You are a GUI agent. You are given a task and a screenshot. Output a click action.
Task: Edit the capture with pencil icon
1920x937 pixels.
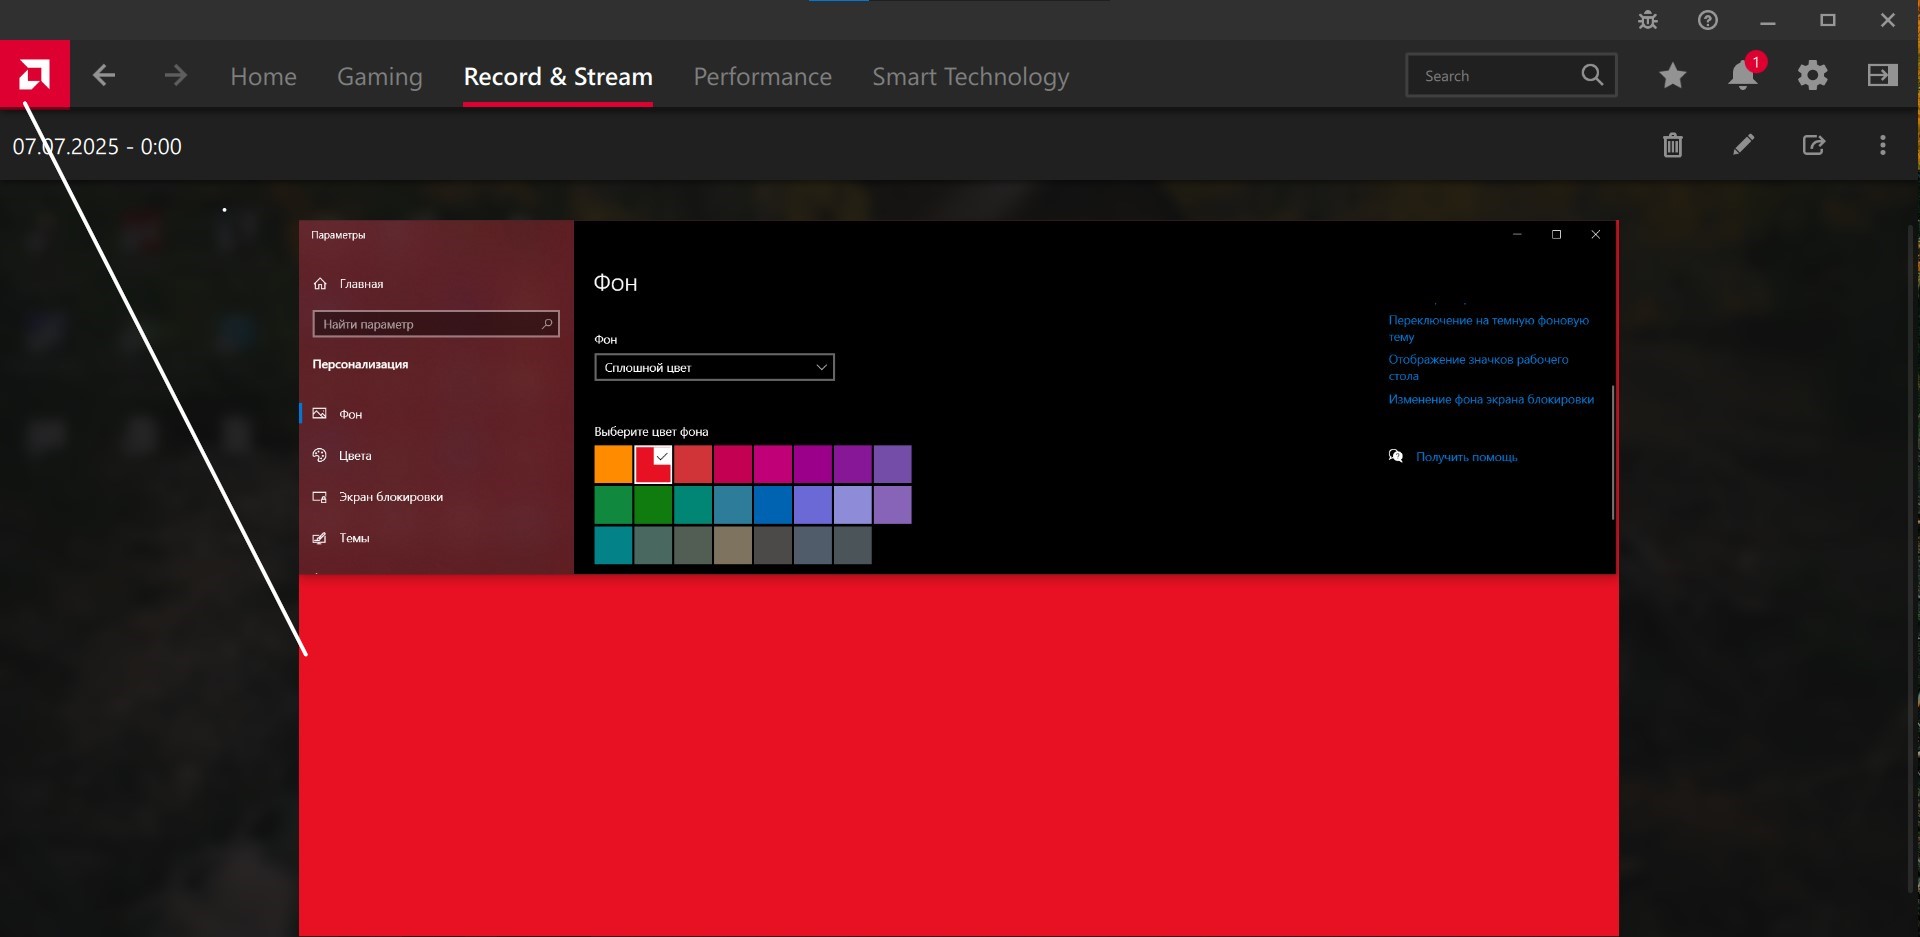(1744, 145)
